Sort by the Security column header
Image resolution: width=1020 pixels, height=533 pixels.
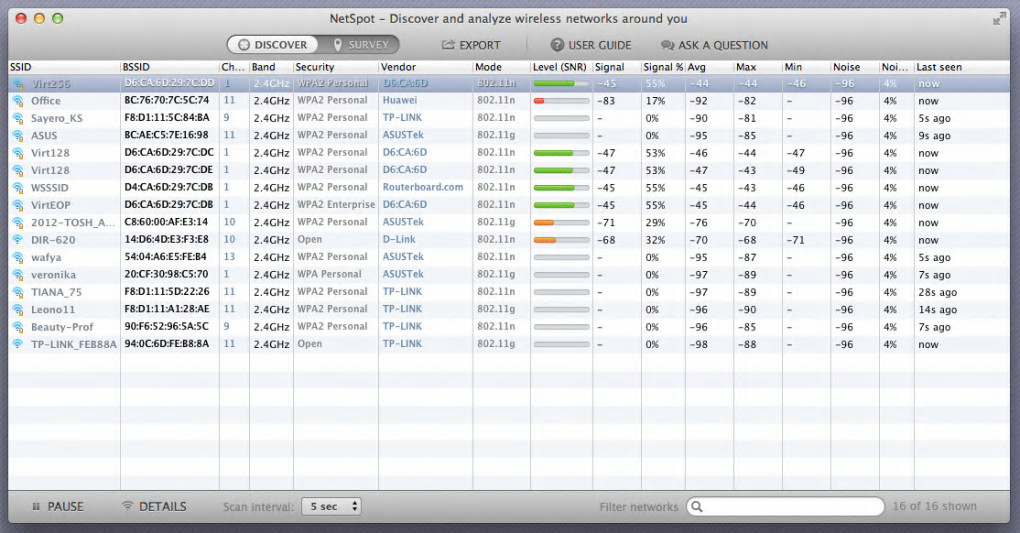pos(336,67)
